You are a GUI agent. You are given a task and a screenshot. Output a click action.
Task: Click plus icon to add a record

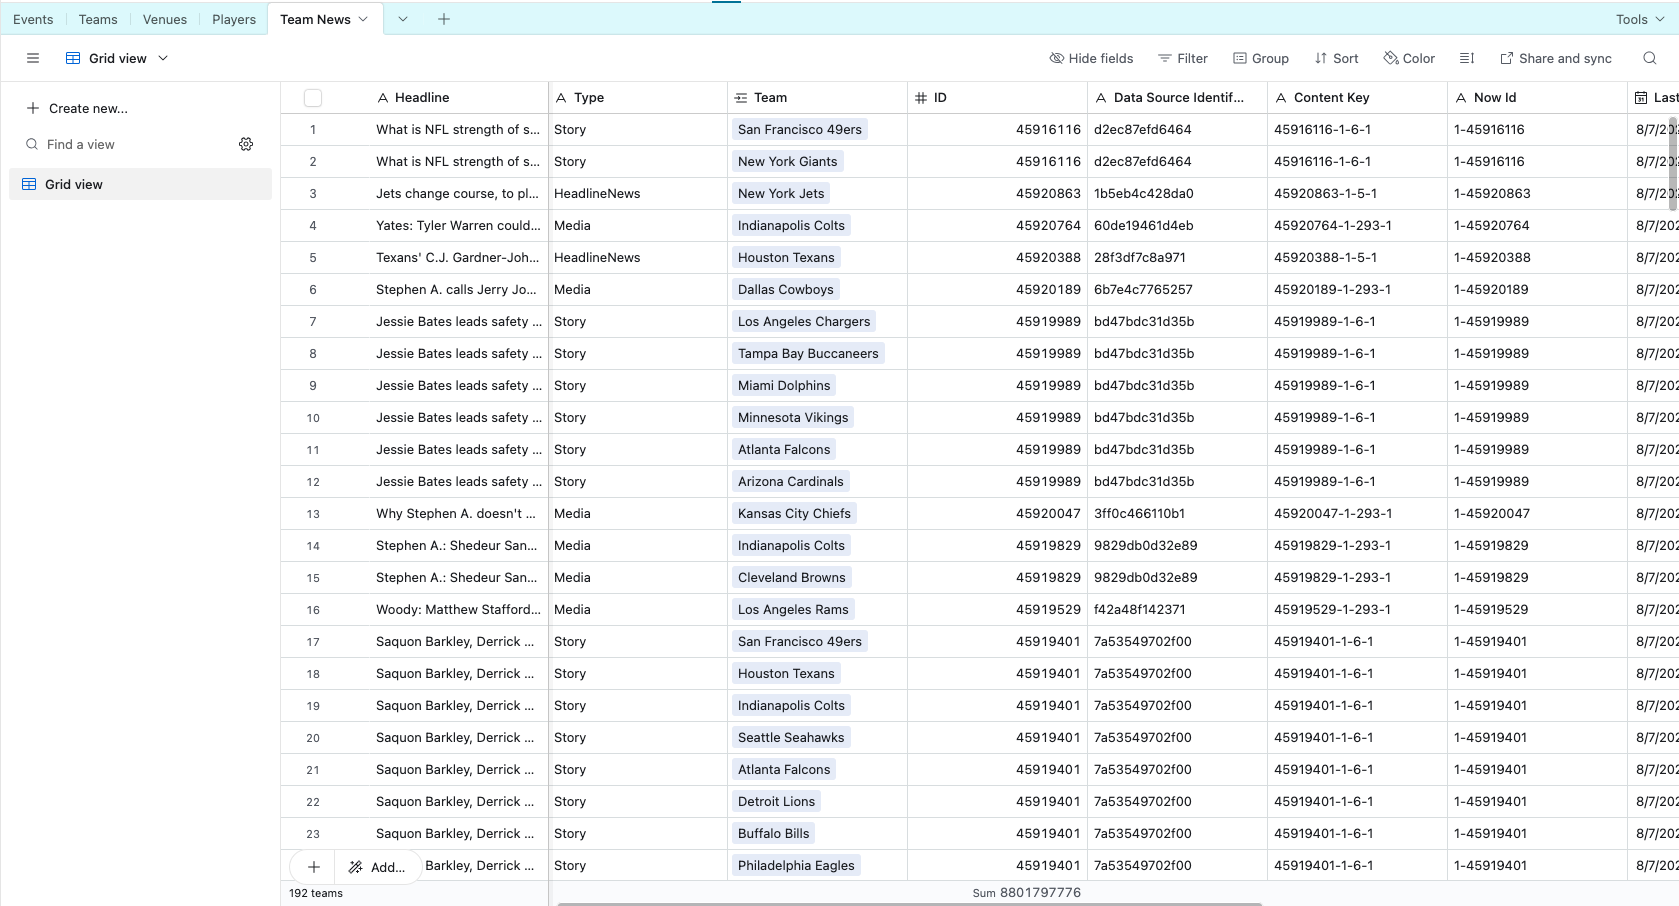tap(314, 867)
